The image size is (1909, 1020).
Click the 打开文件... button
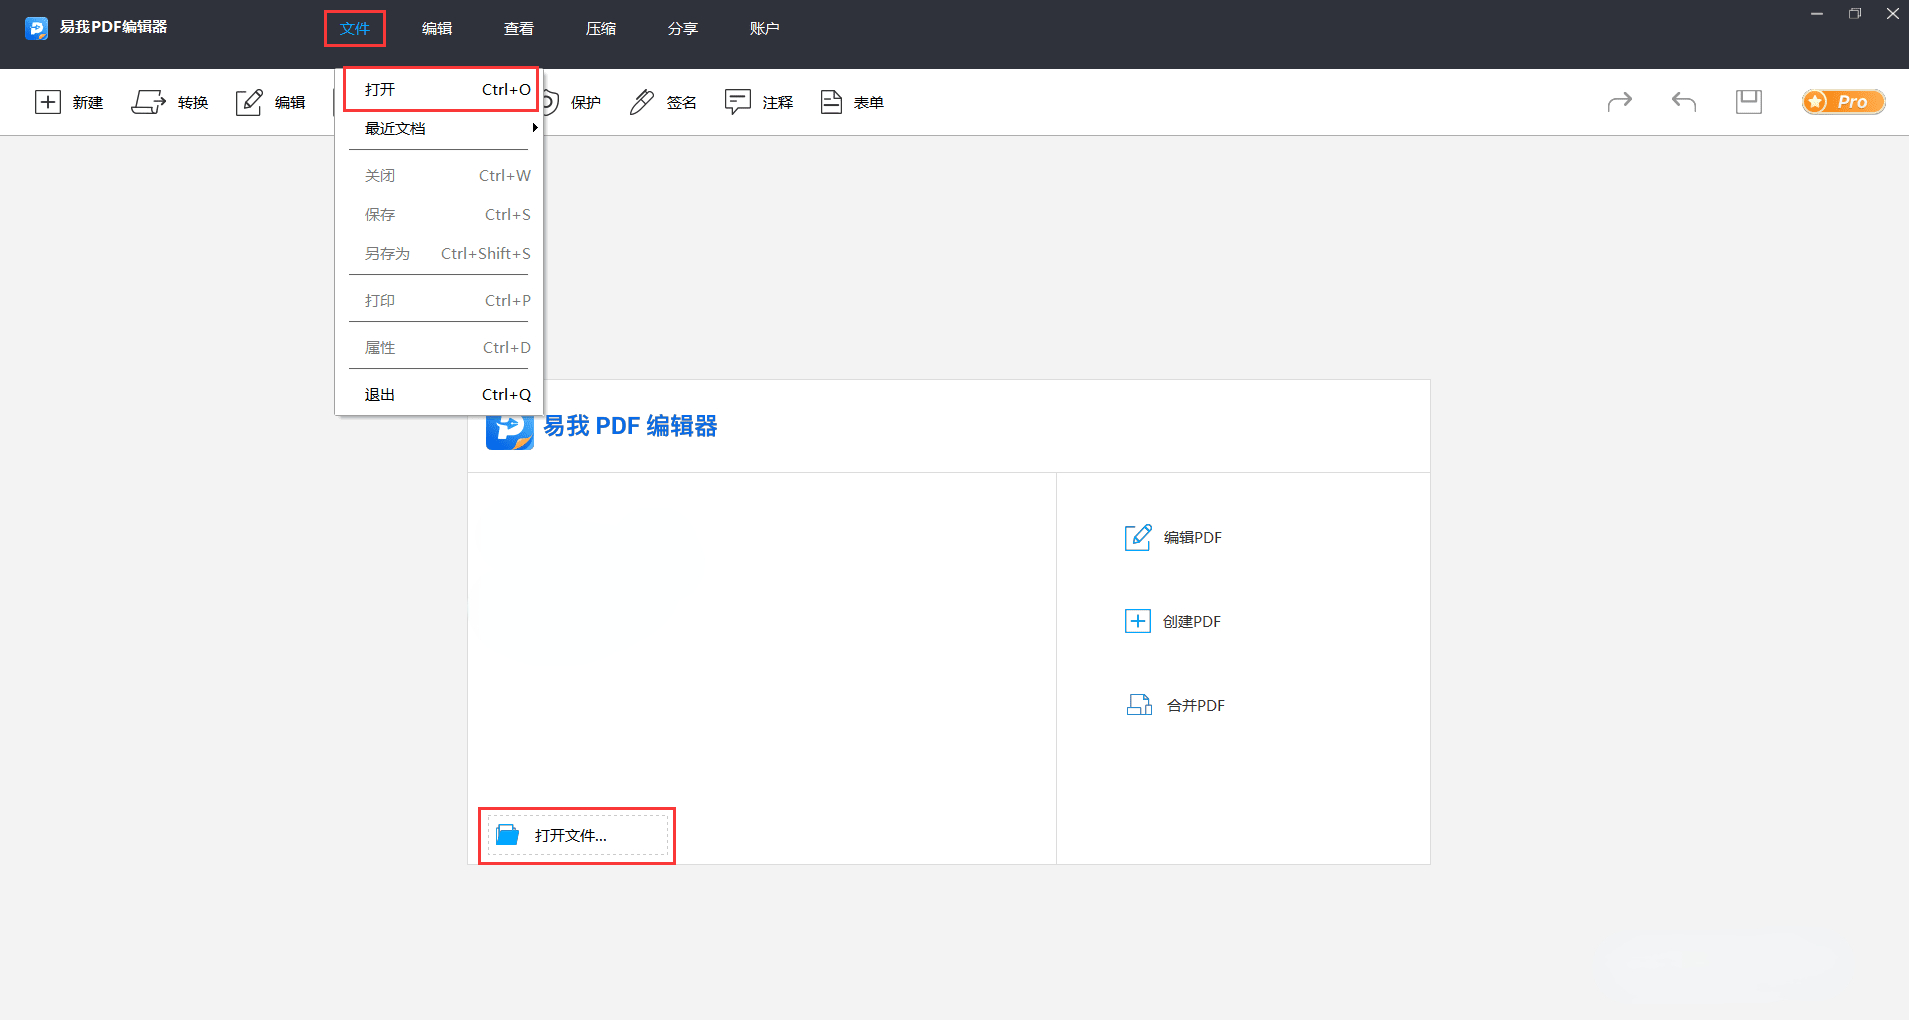(x=577, y=835)
